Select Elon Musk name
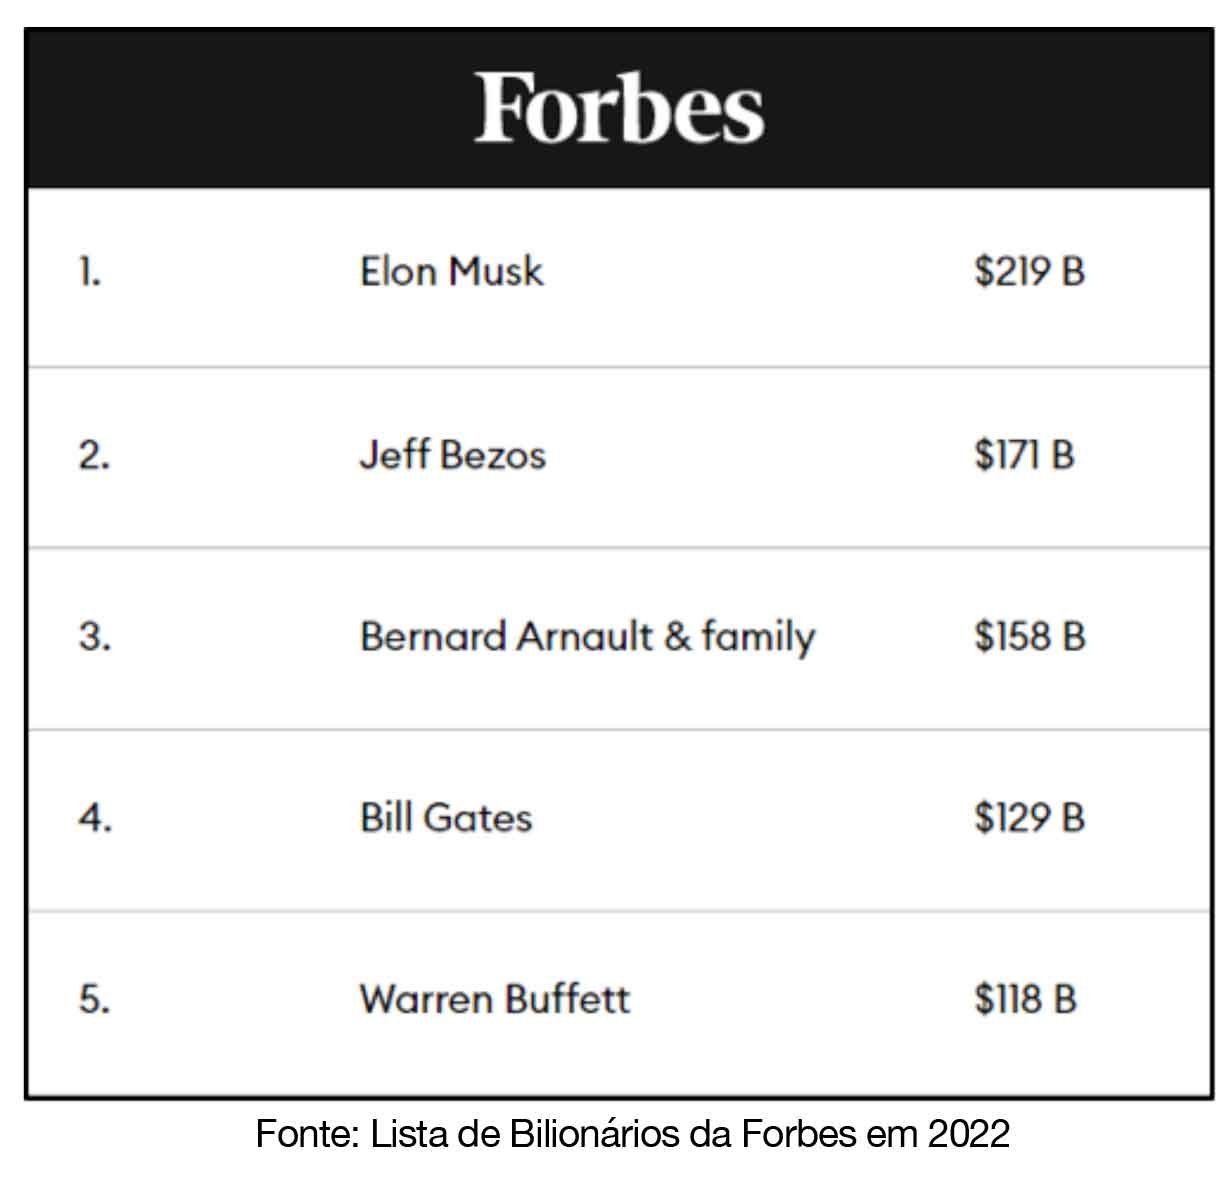The image size is (1232, 1178). pos(452,271)
